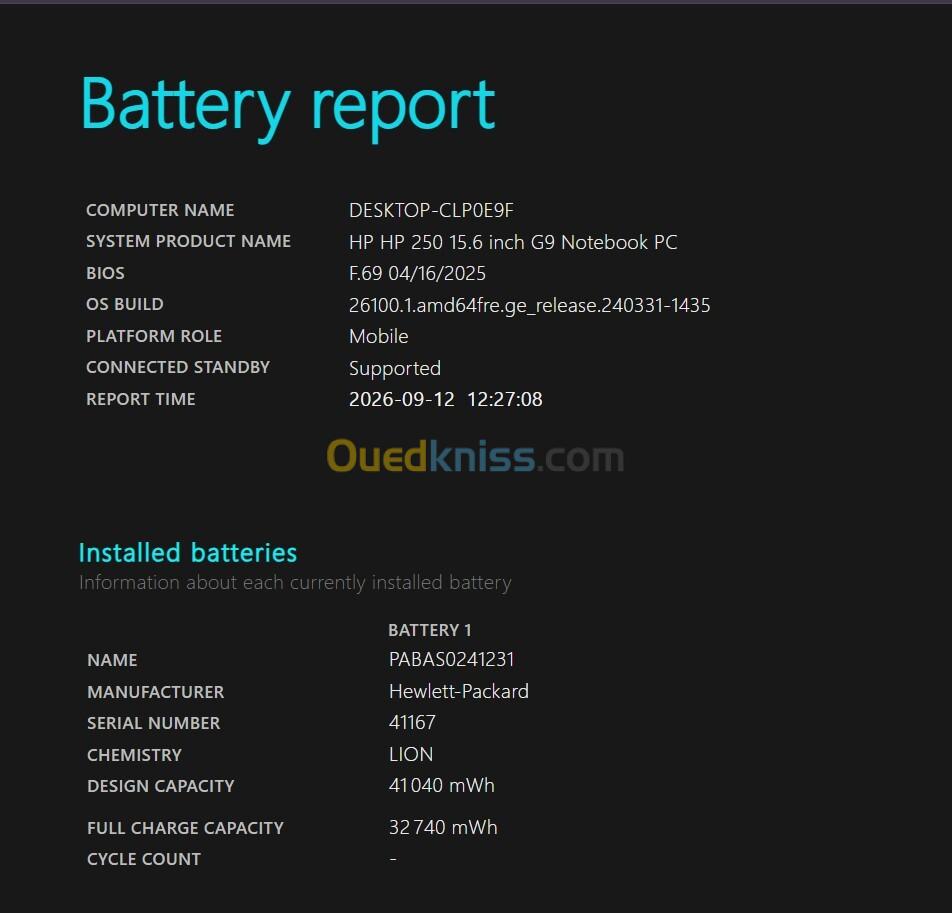The image size is (952, 913).
Task: Select the "COMPUTER NAME" label
Action: click(160, 210)
